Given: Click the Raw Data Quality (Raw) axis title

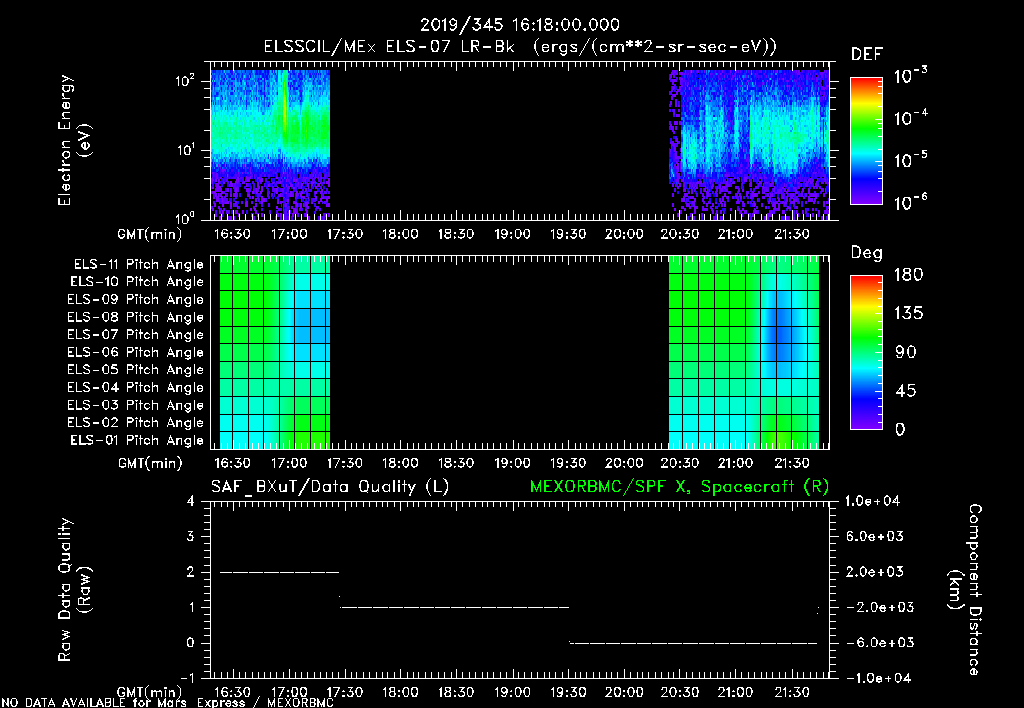Looking at the screenshot, I should click(x=74, y=589).
